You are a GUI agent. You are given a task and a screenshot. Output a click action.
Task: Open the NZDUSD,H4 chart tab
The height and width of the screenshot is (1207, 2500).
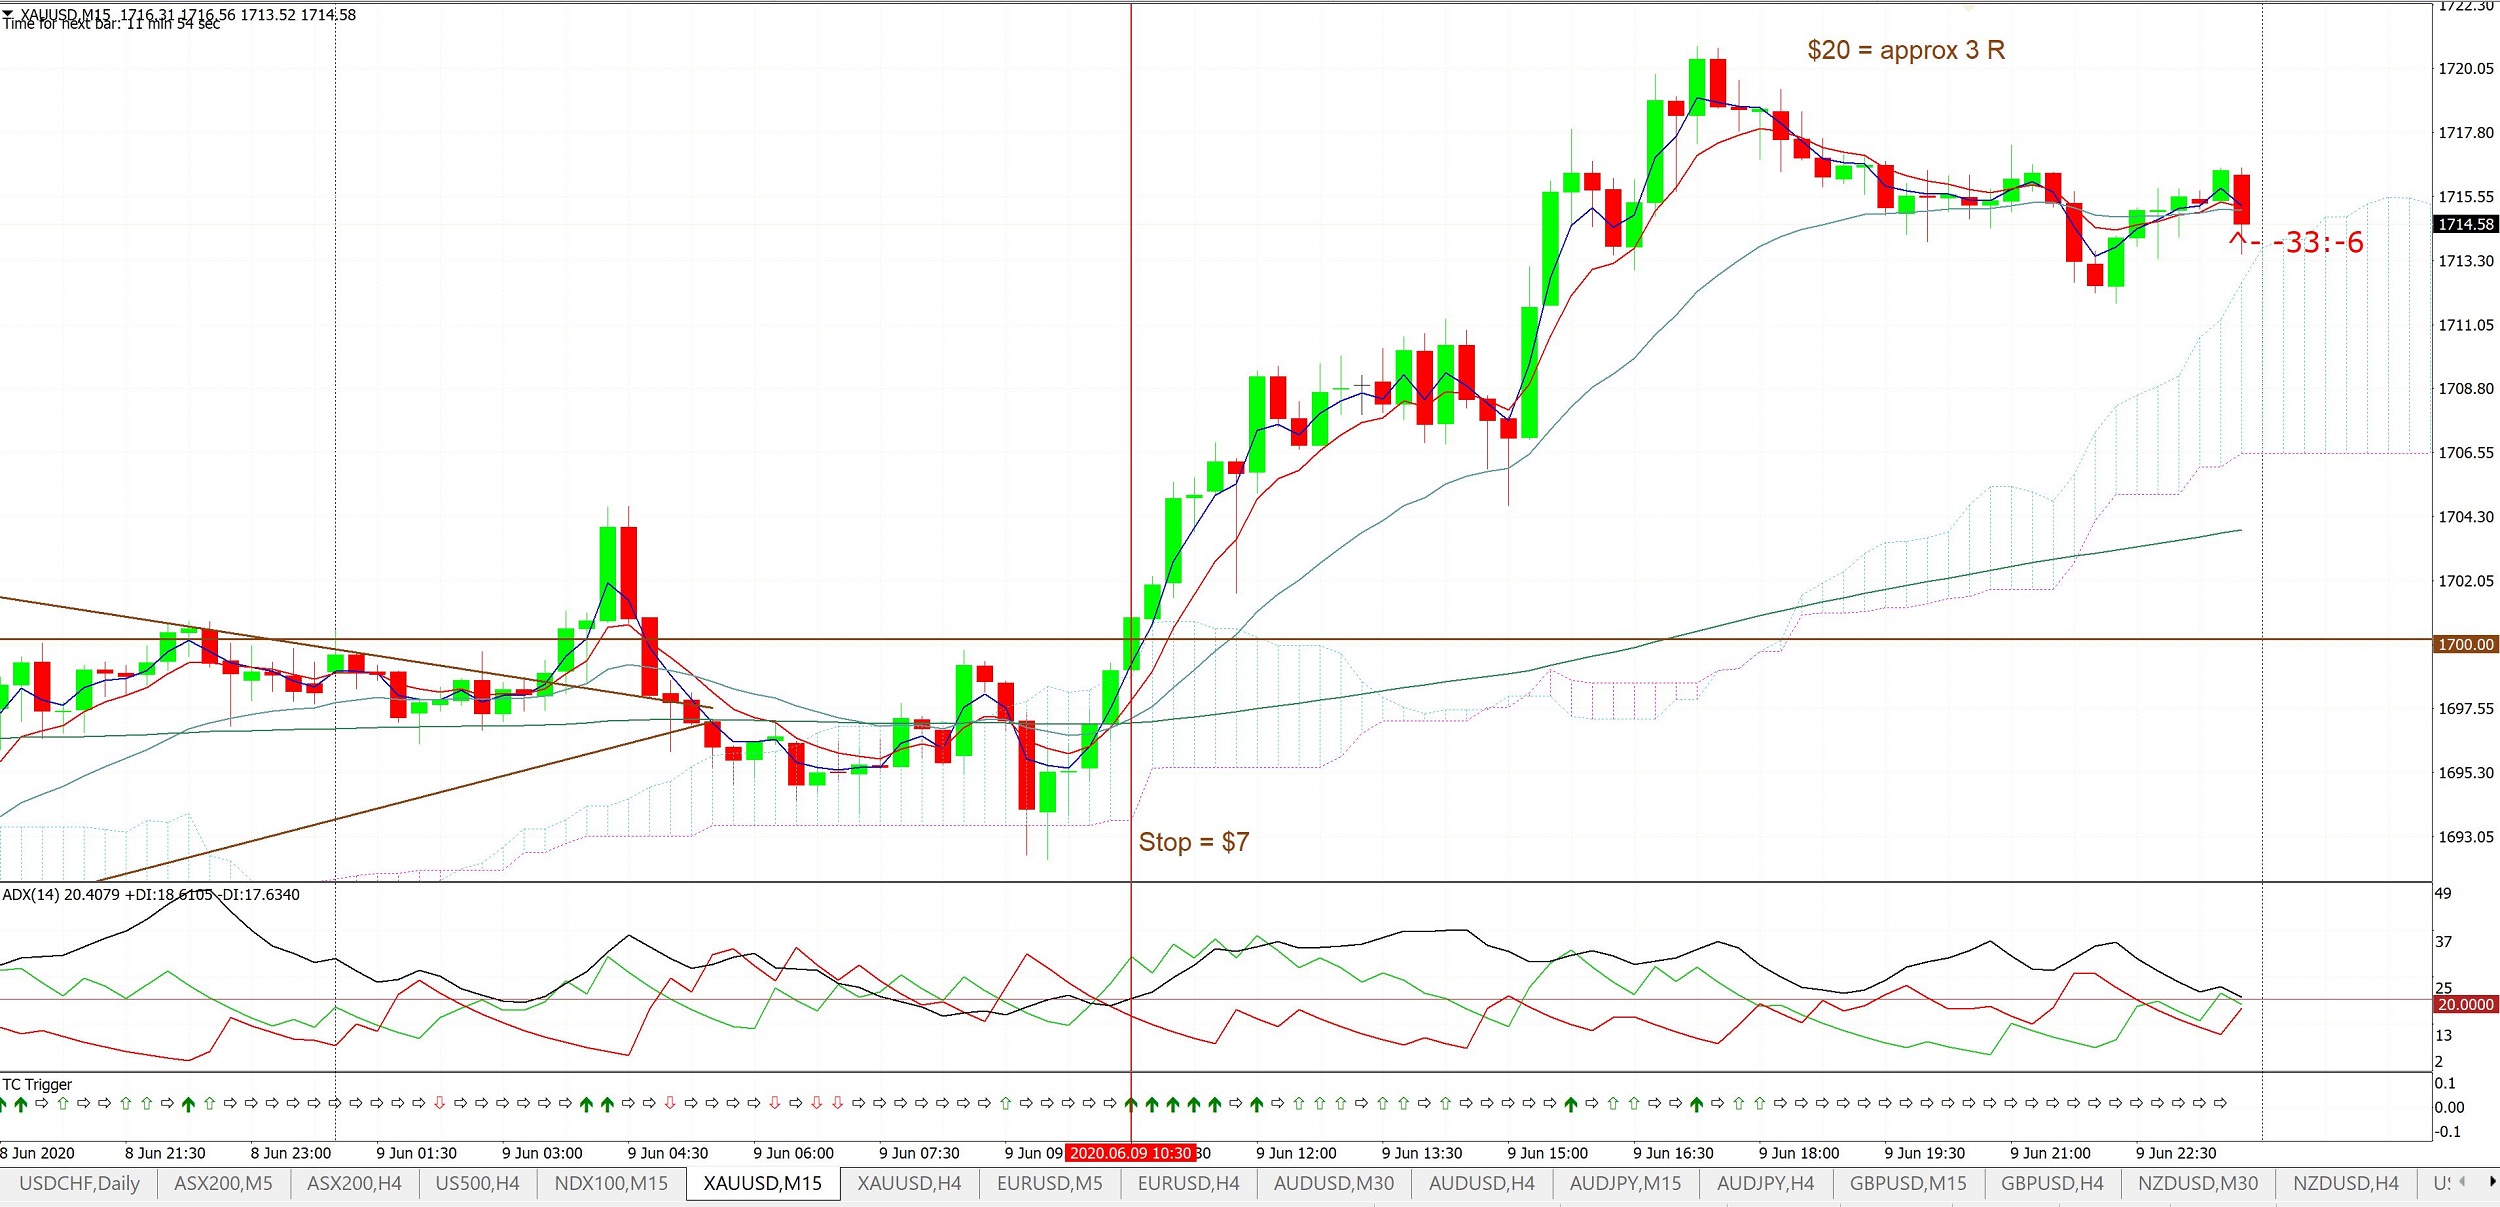(2345, 1183)
